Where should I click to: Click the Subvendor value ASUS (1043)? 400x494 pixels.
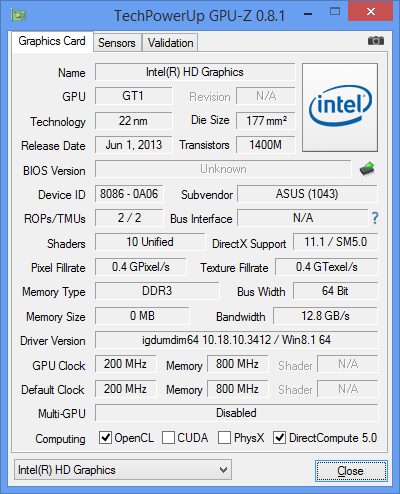pyautogui.click(x=307, y=194)
